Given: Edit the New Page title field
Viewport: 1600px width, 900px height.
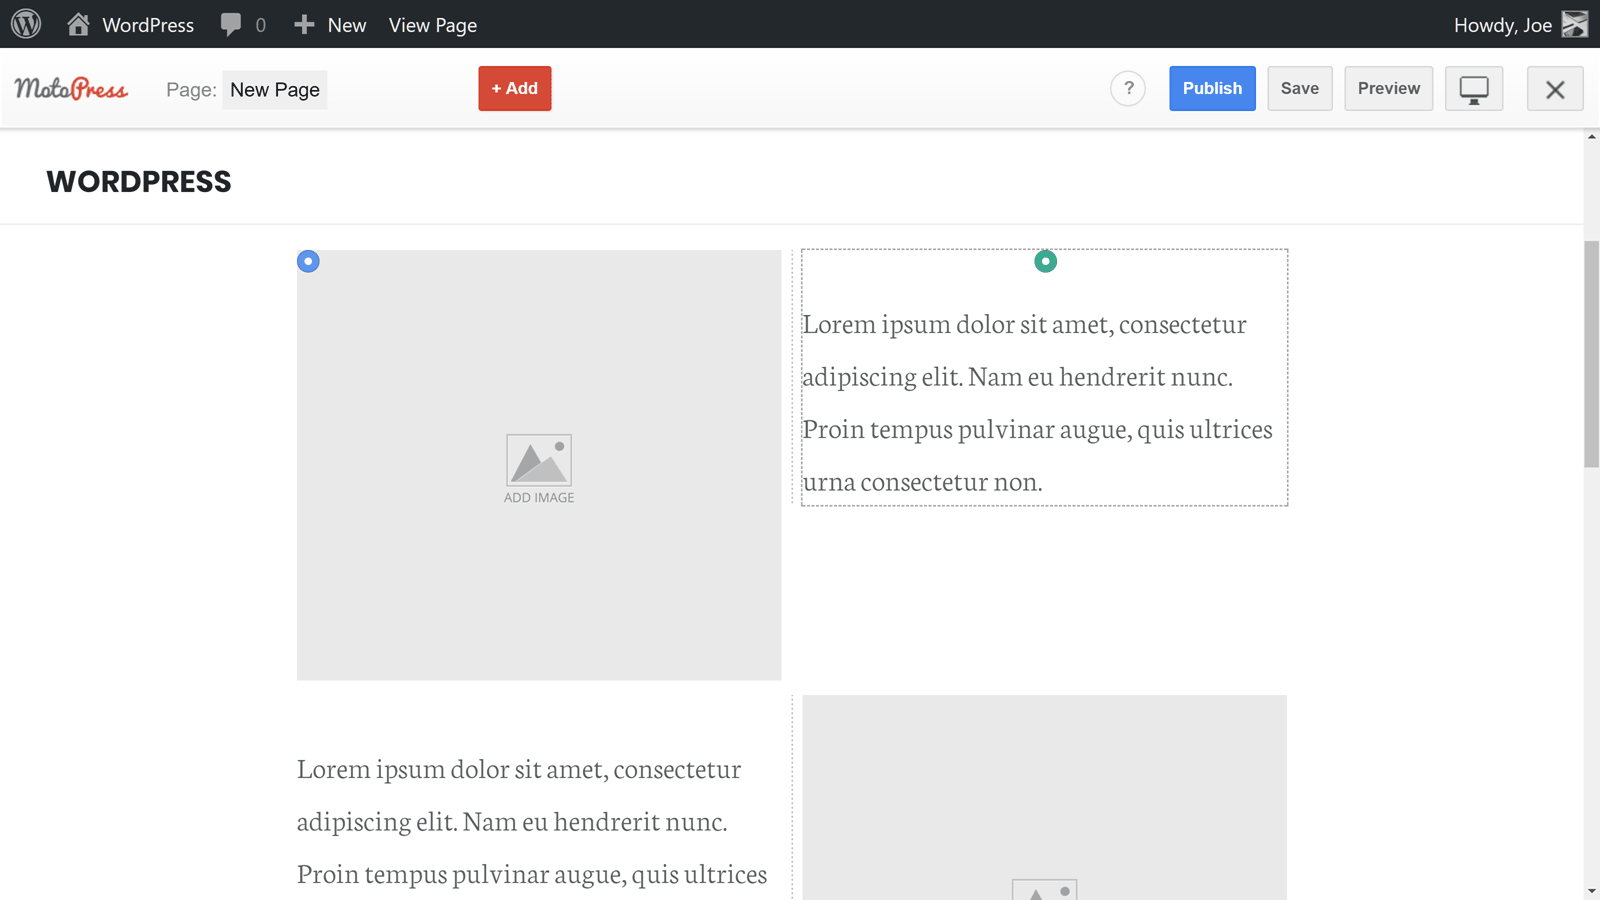Looking at the screenshot, I should pyautogui.click(x=275, y=90).
